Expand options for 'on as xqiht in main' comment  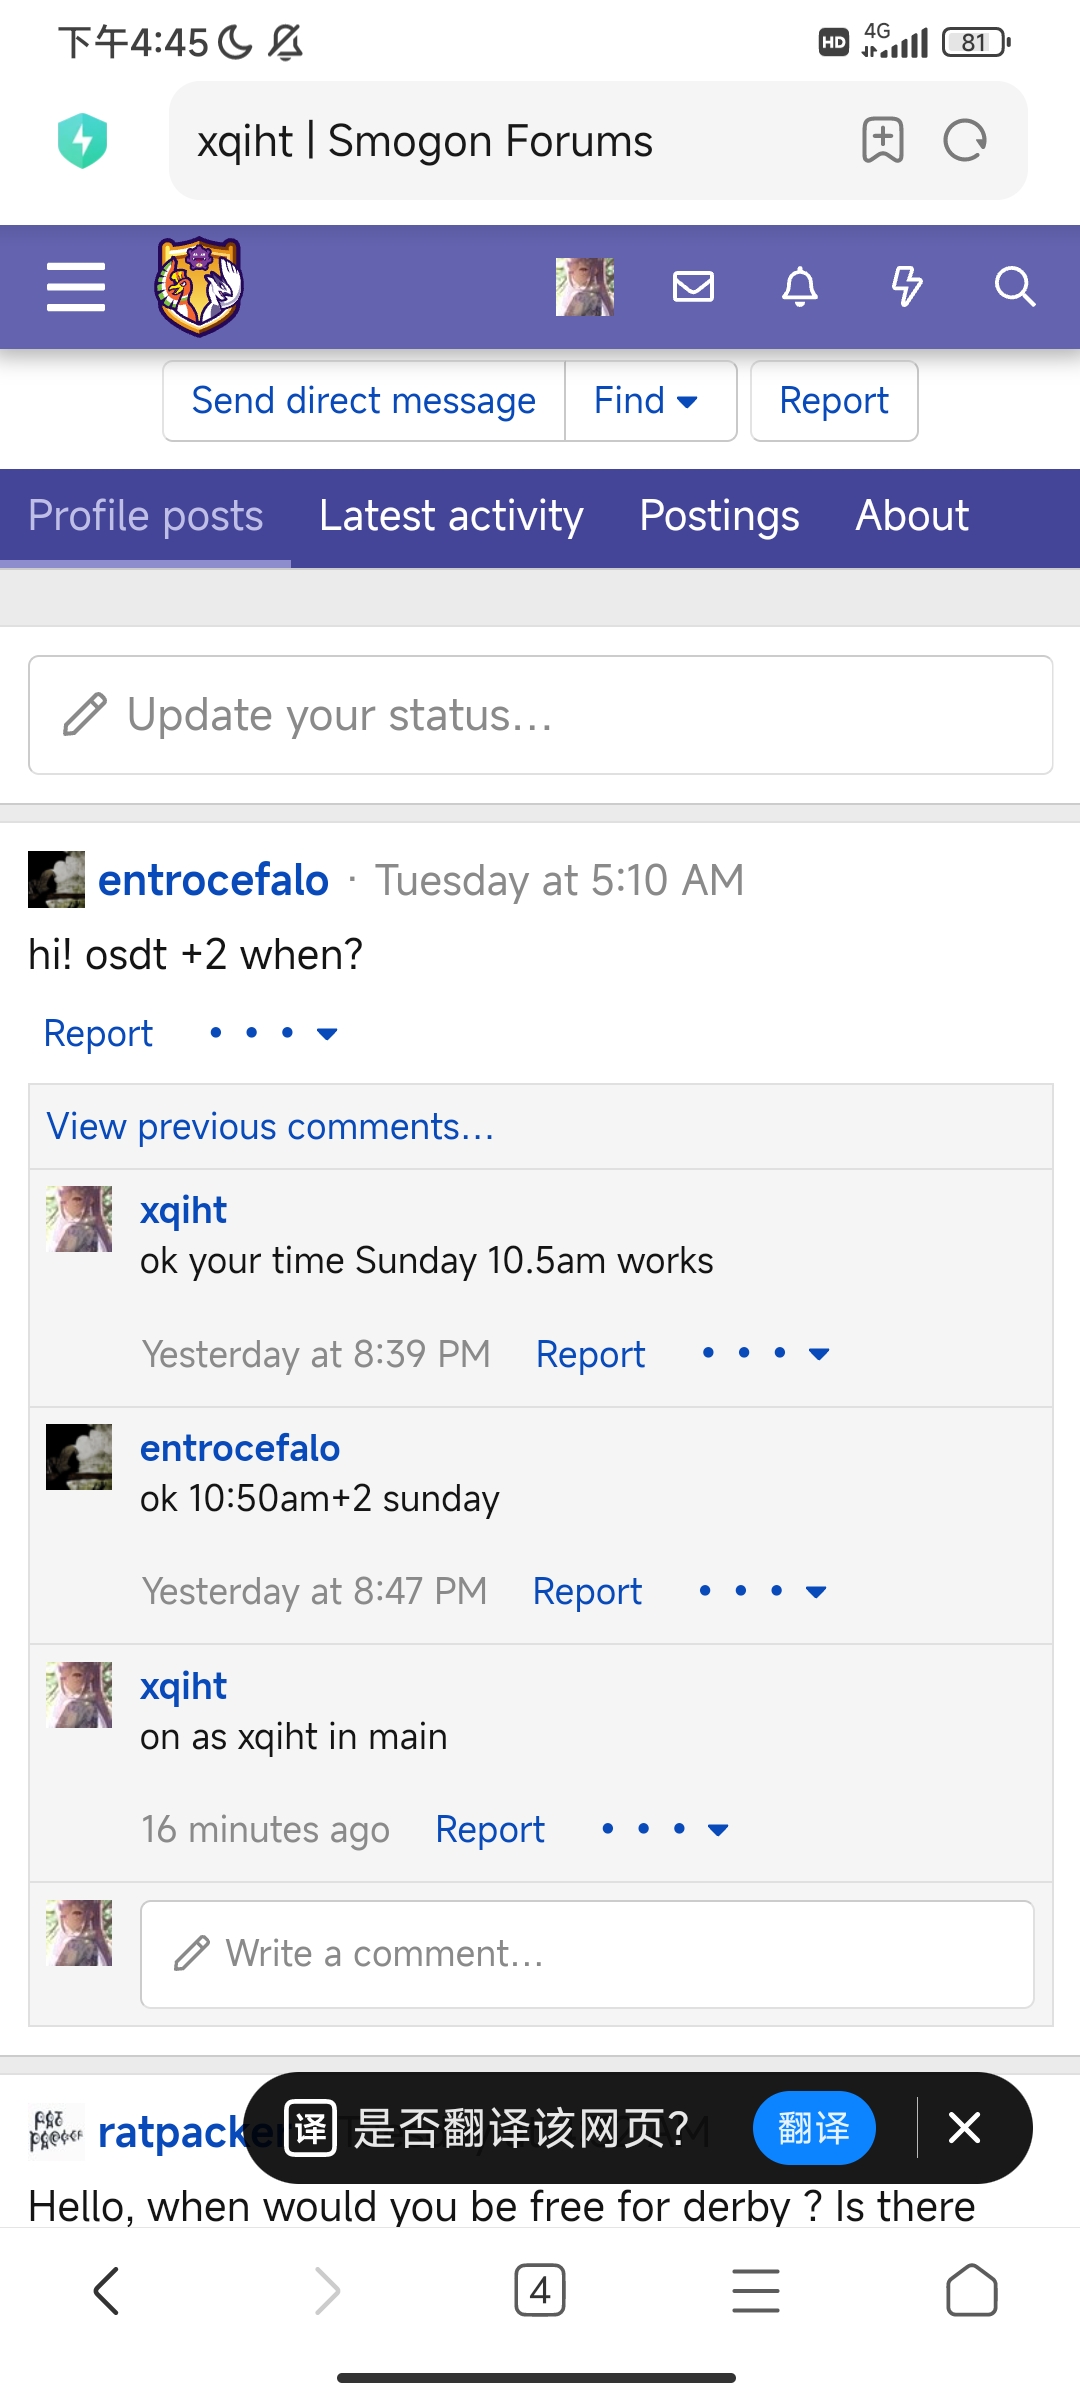click(x=665, y=1829)
